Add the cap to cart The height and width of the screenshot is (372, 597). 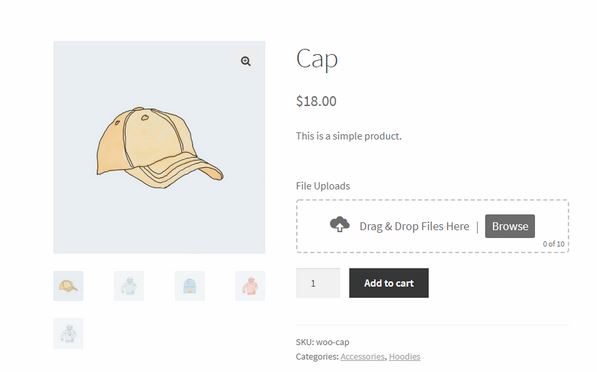[389, 283]
